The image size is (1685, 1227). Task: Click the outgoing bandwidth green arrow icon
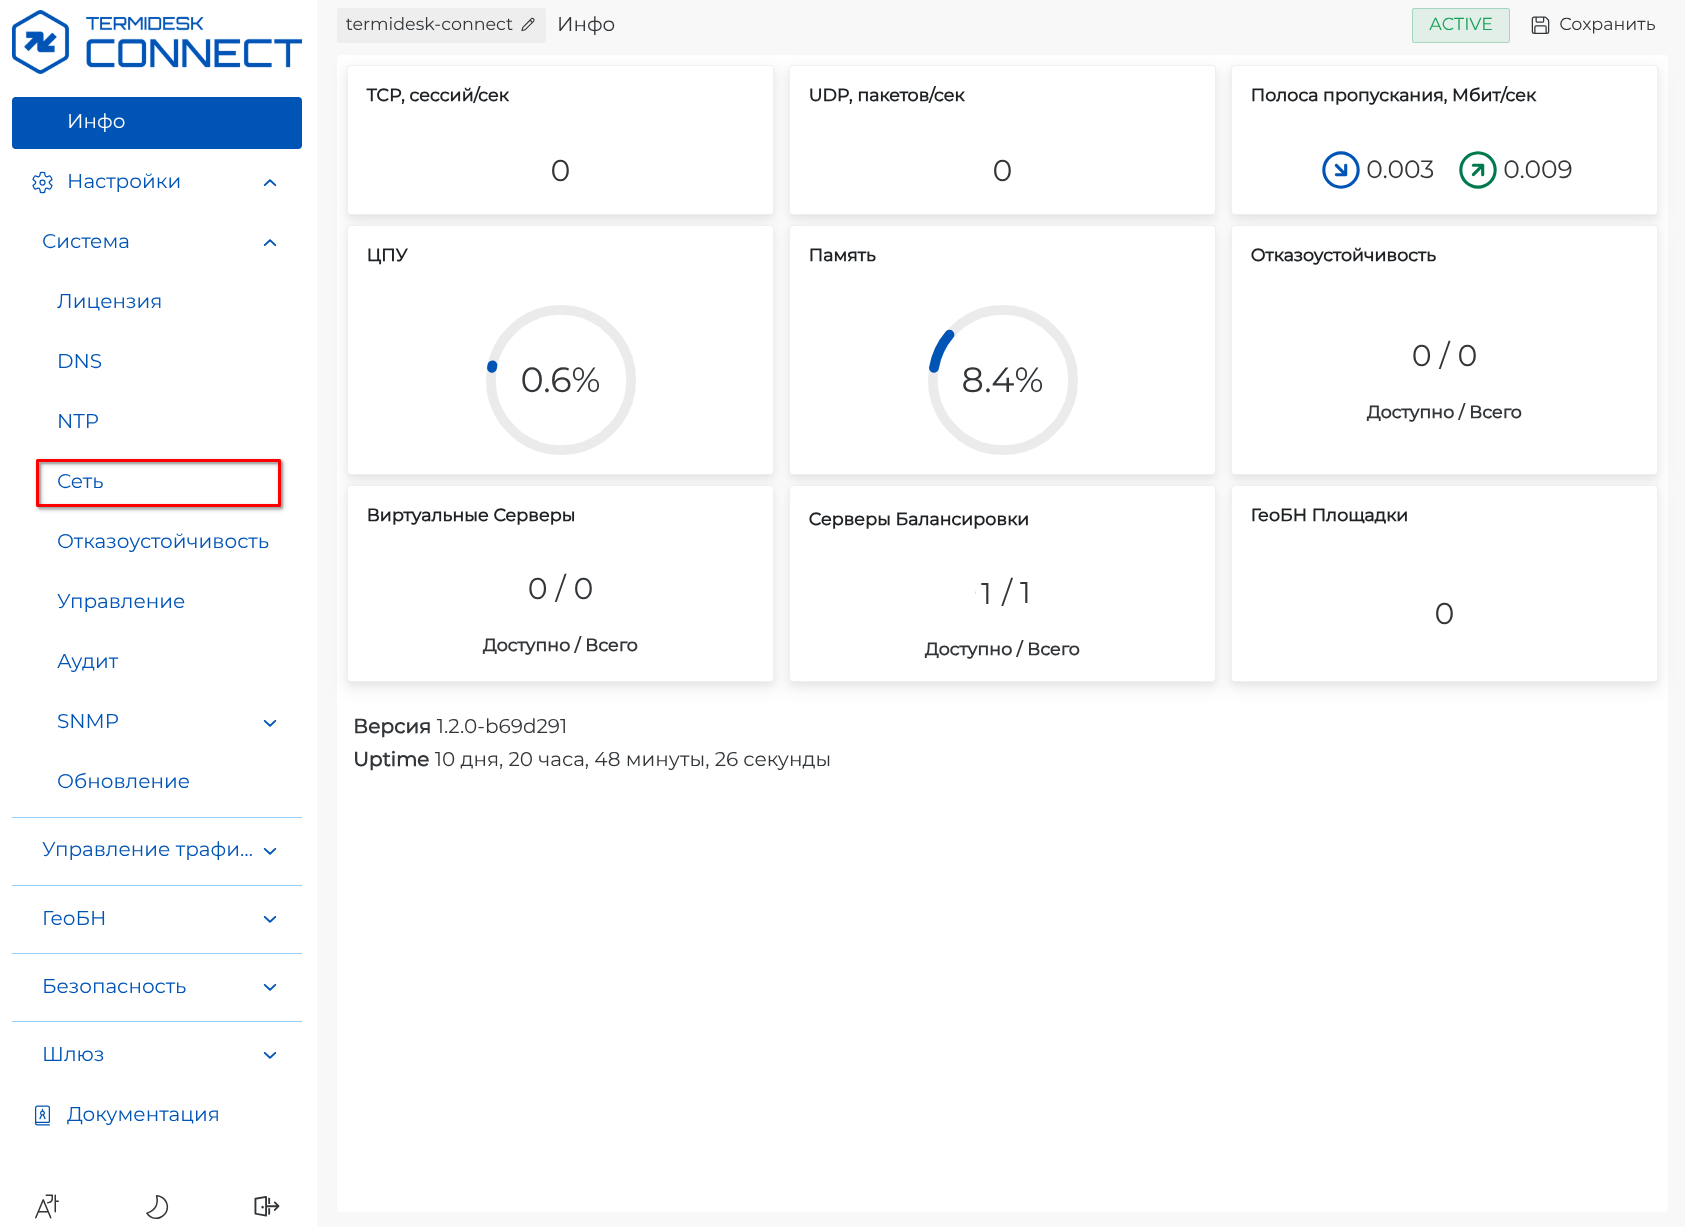1477,170
